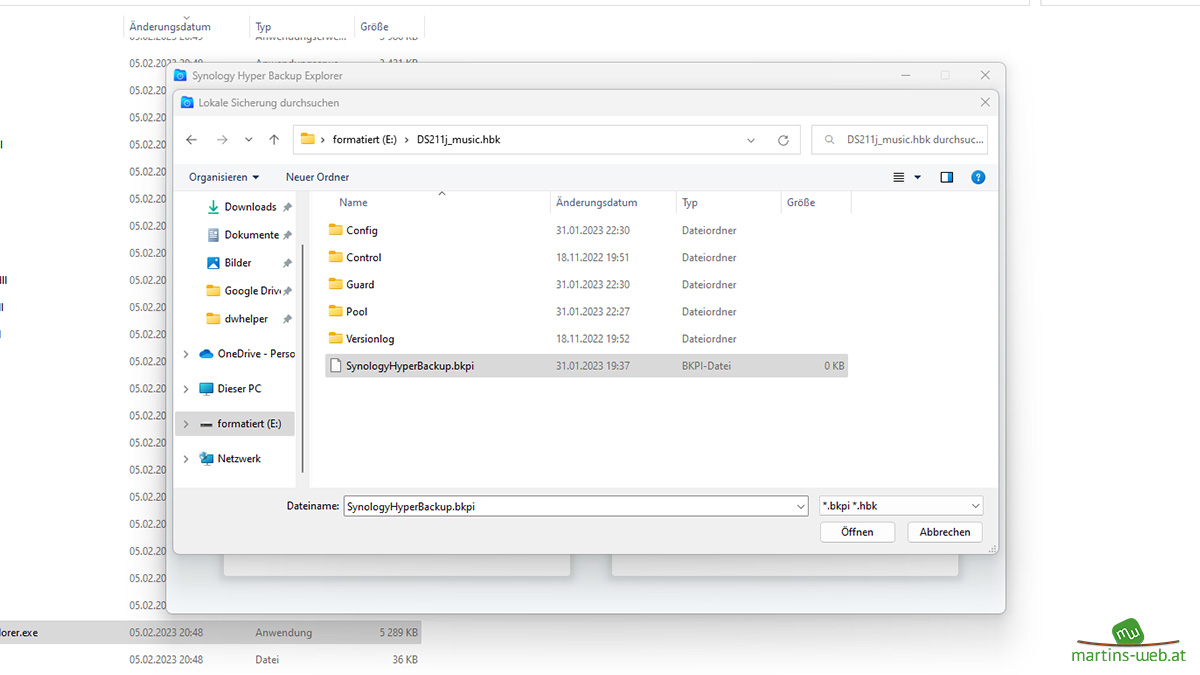The image size is (1200, 675).
Task: Close the Lokale Sicherung durchsuchen dialog
Action: 985,102
